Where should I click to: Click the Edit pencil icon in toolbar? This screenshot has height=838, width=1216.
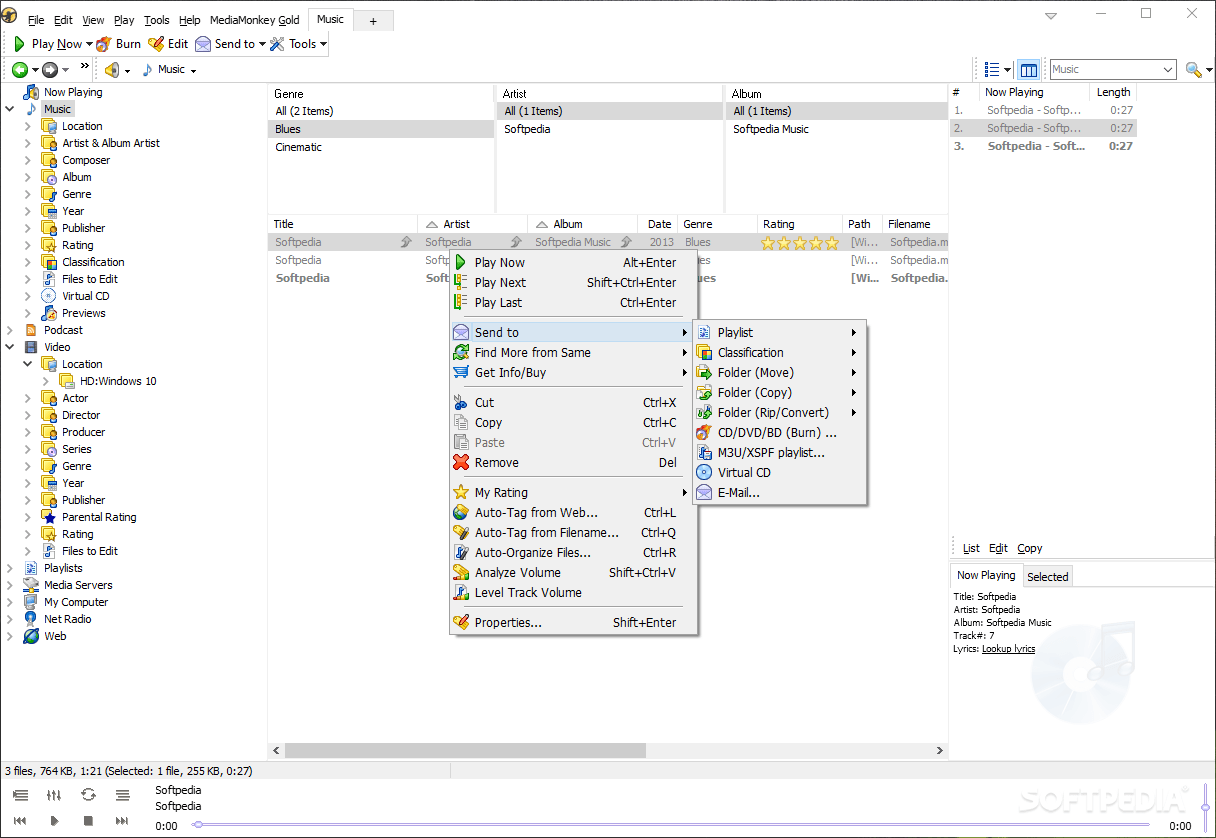(156, 44)
